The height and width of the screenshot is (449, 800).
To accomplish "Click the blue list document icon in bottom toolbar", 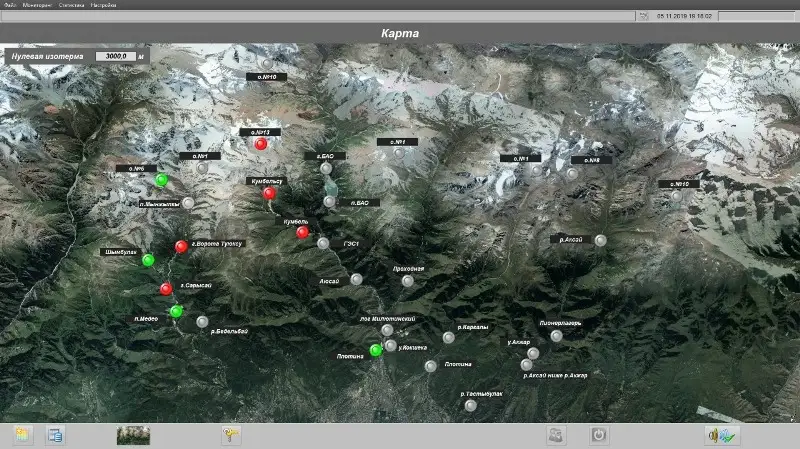I will tap(55, 435).
